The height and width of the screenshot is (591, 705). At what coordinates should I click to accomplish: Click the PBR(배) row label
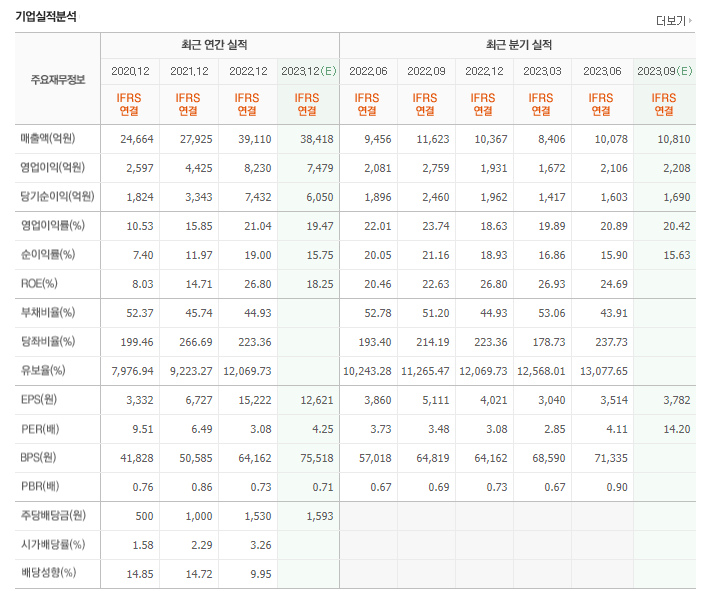tap(40, 486)
